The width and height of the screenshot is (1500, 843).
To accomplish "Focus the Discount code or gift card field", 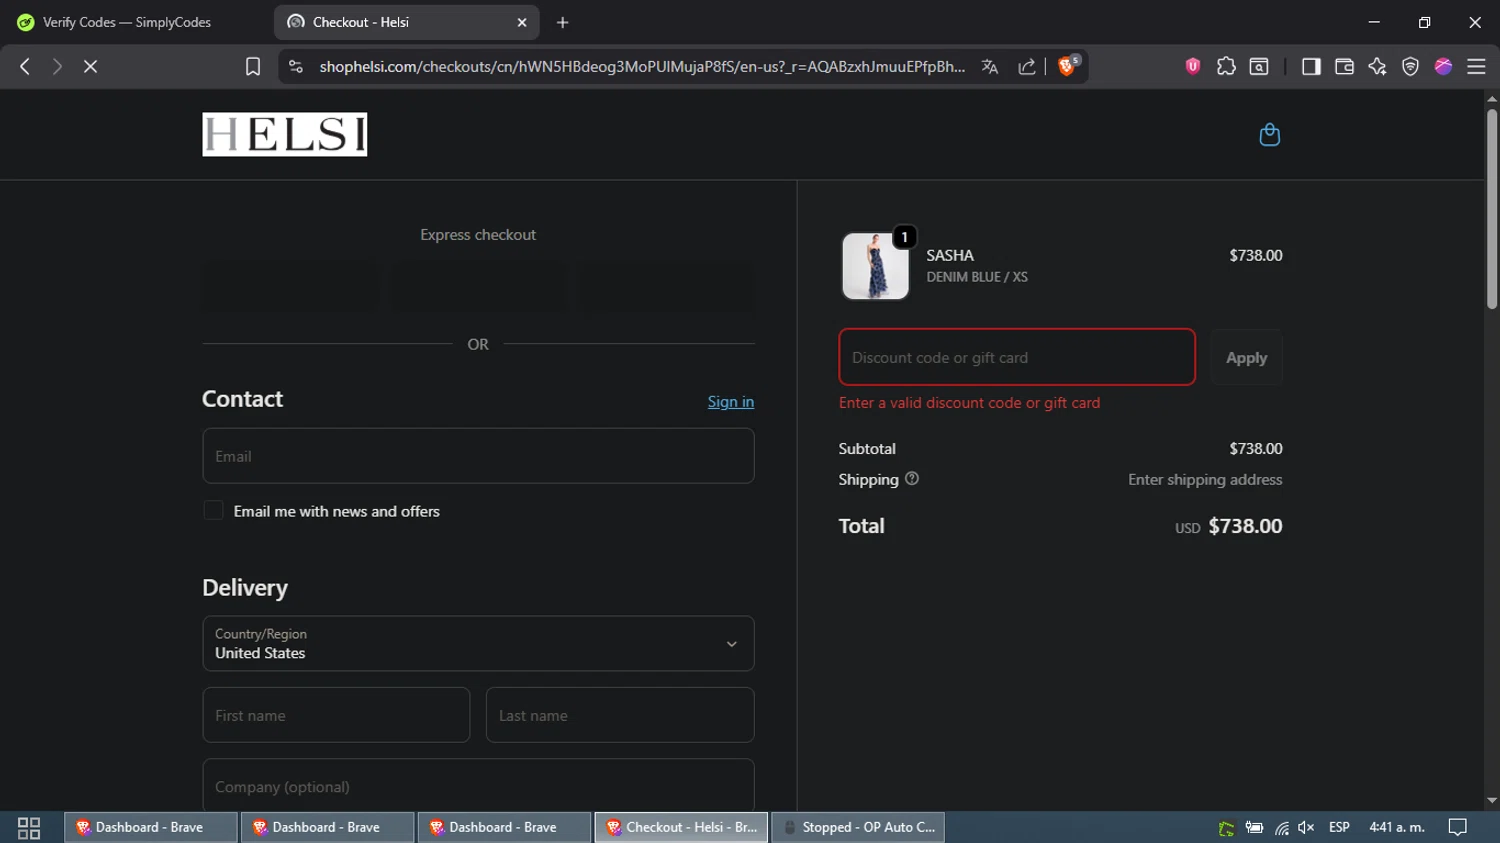I will pyautogui.click(x=1017, y=357).
